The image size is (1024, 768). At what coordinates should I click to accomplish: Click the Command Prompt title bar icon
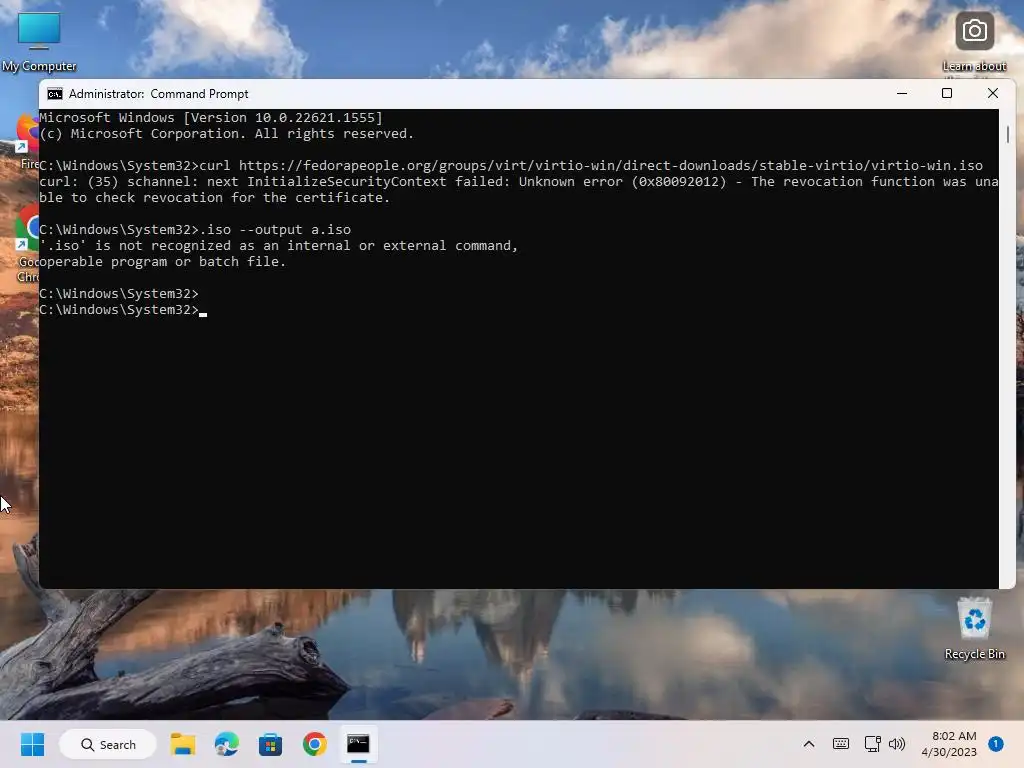pyautogui.click(x=55, y=94)
